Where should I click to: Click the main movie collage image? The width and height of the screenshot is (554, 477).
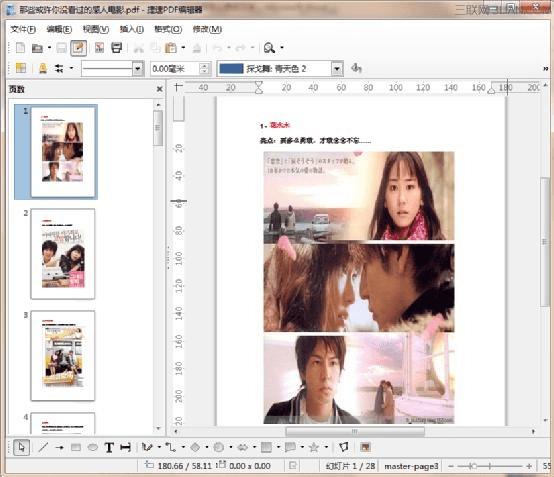coord(359,287)
